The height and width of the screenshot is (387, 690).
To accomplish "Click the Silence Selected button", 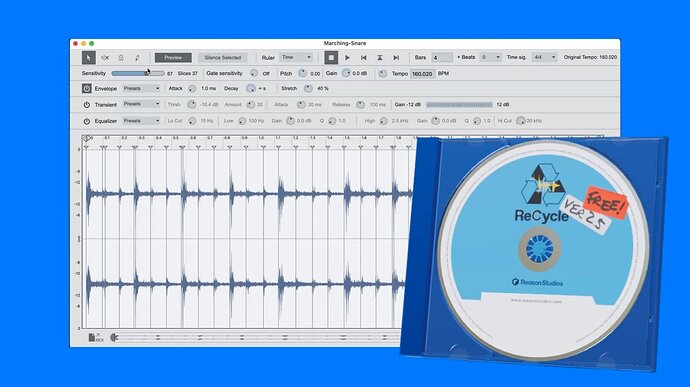I will tap(223, 58).
